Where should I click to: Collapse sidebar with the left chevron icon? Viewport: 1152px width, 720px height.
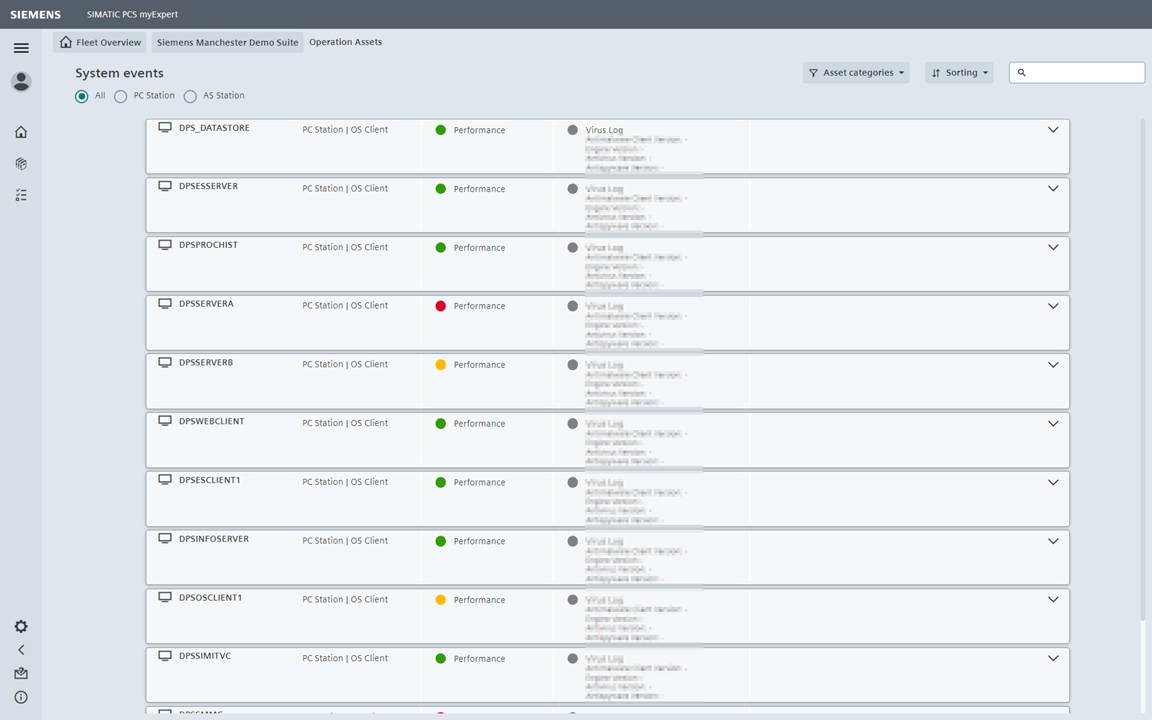coord(21,650)
